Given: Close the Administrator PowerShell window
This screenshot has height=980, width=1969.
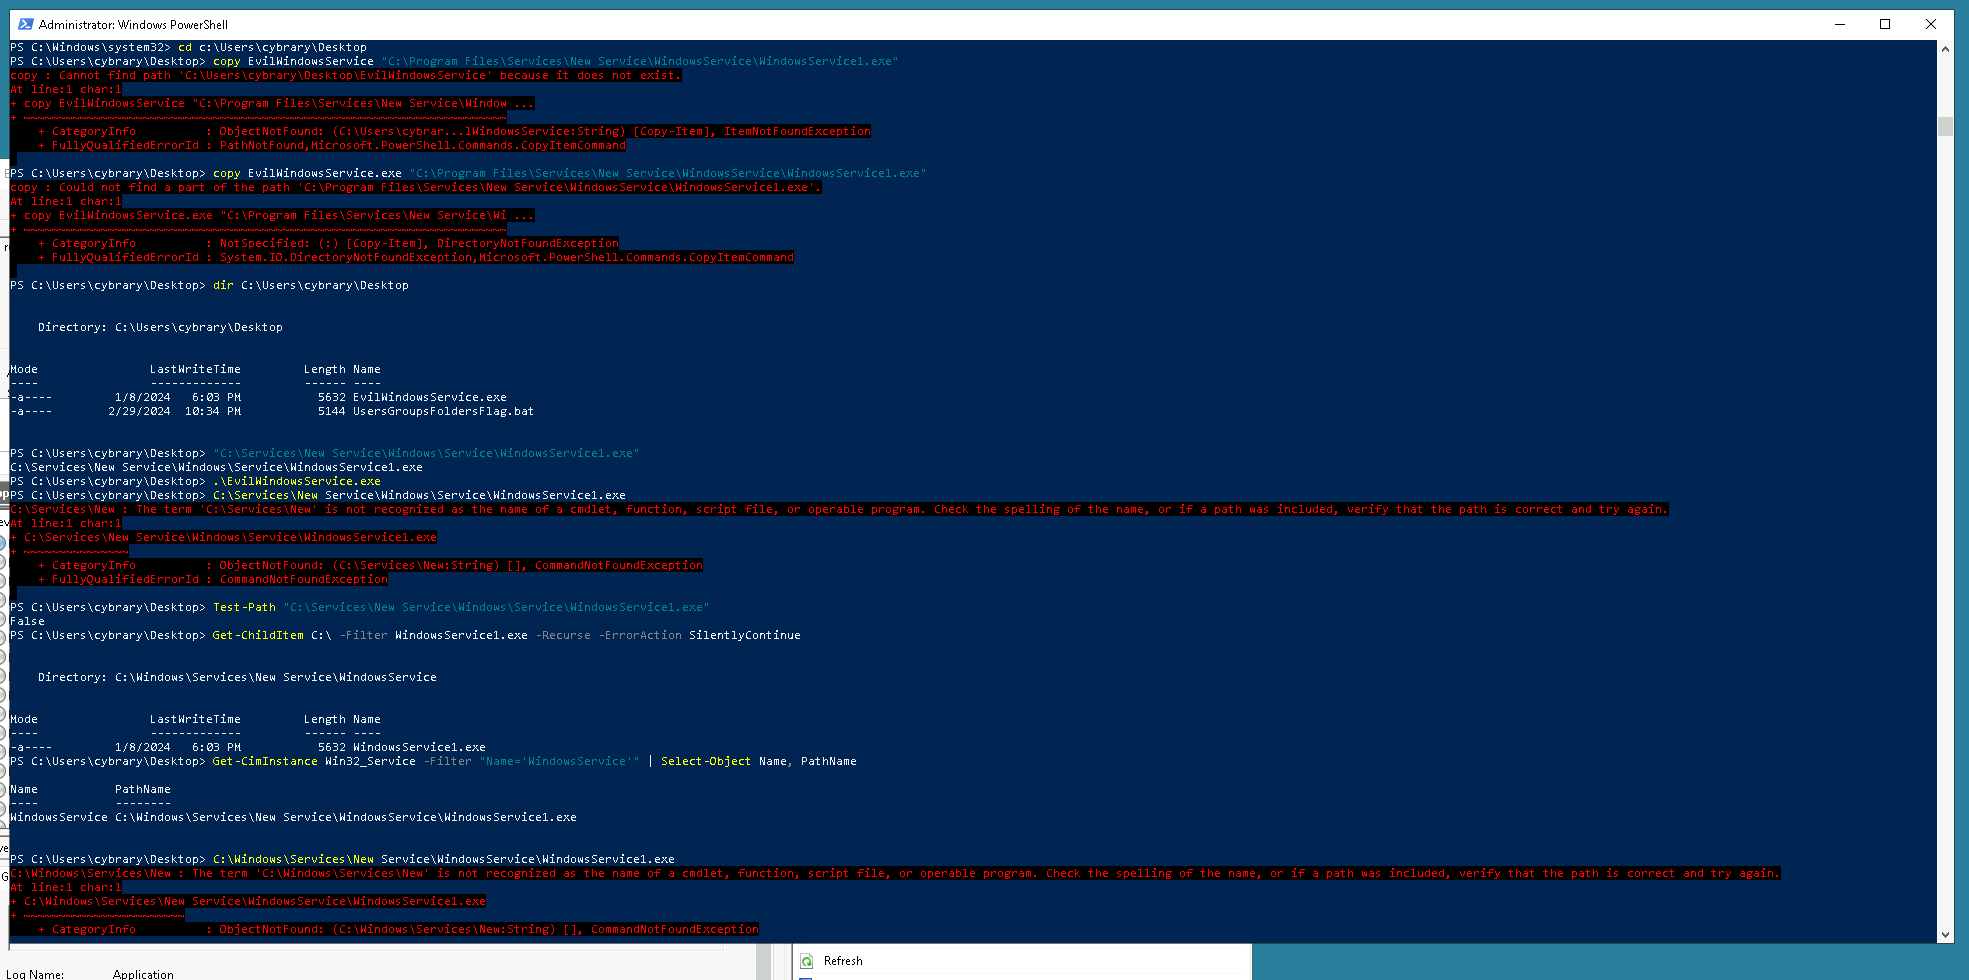Looking at the screenshot, I should (x=1931, y=24).
